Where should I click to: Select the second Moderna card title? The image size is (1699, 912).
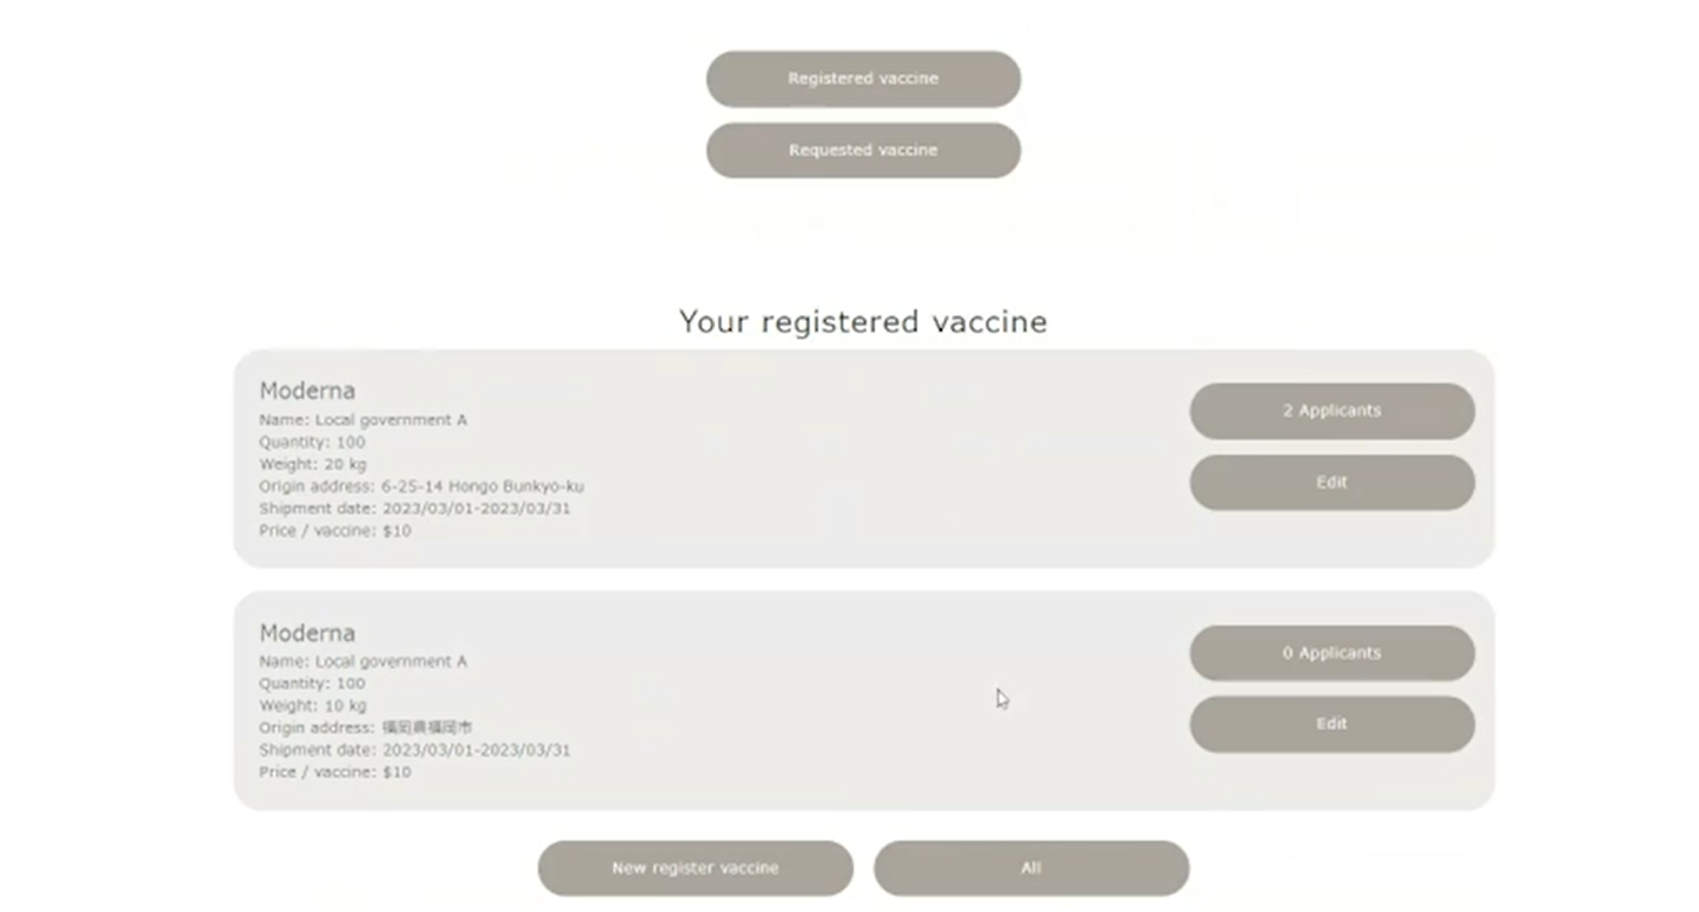[307, 633]
